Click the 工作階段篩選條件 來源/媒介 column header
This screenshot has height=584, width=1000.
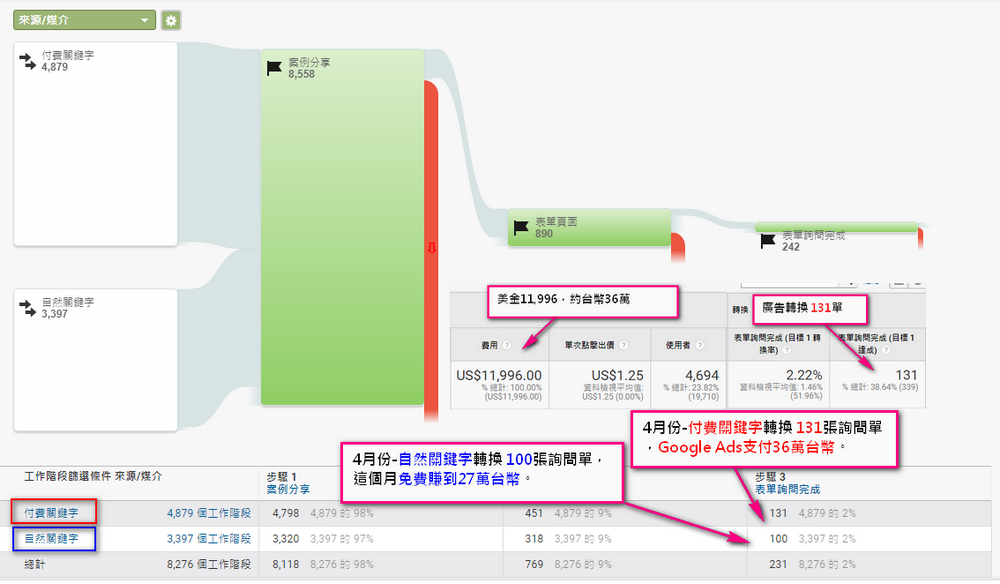tap(93, 476)
